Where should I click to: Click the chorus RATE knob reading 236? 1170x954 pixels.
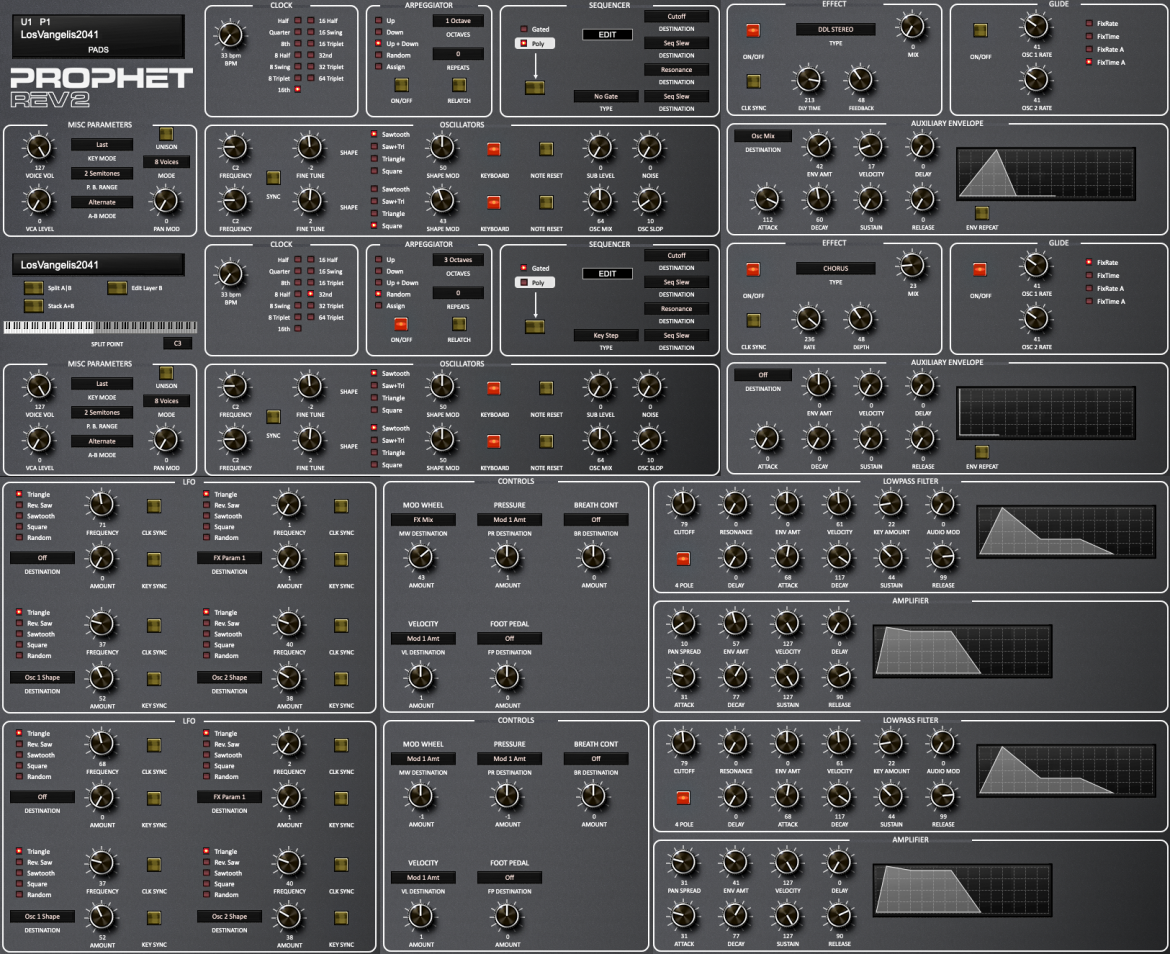click(809, 319)
